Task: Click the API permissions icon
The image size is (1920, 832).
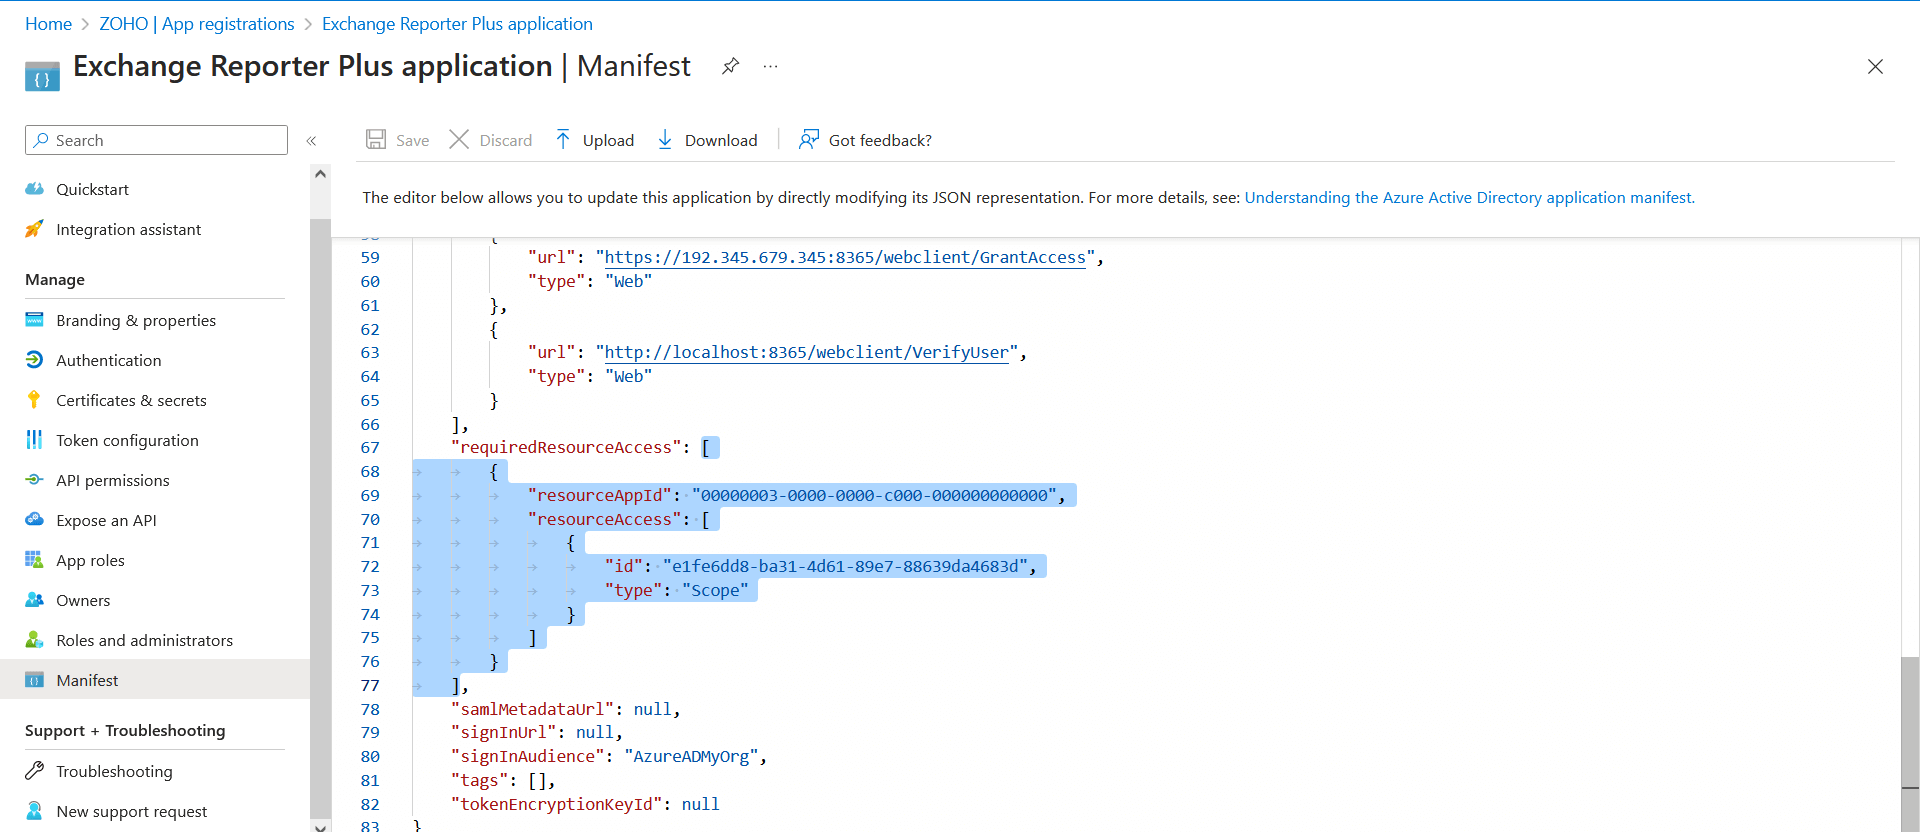Action: (34, 480)
